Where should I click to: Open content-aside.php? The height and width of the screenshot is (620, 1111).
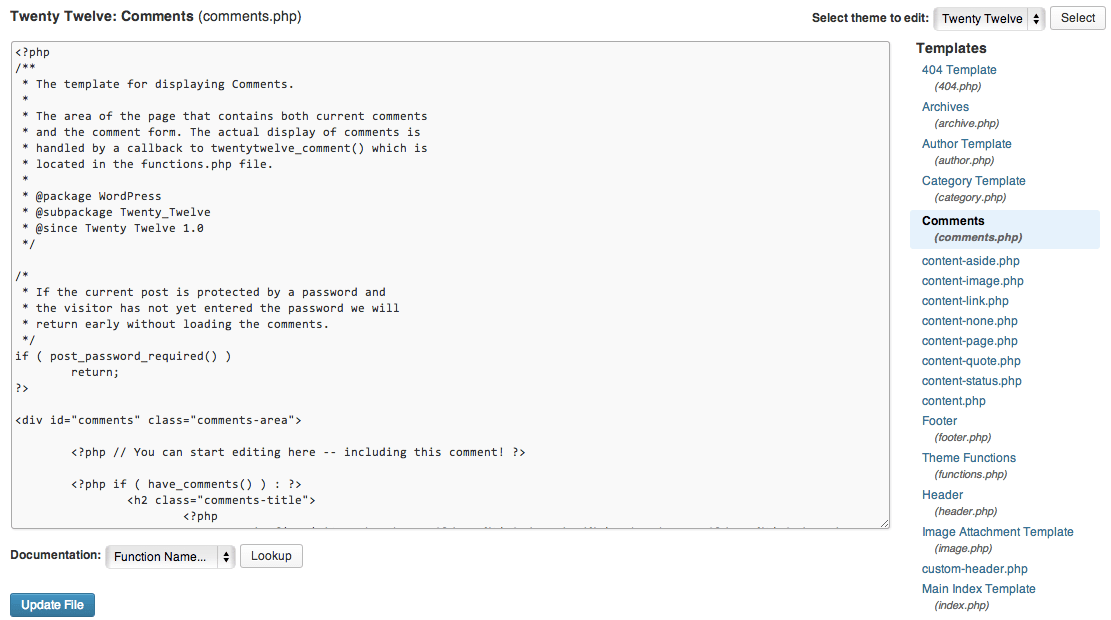click(x=970, y=260)
